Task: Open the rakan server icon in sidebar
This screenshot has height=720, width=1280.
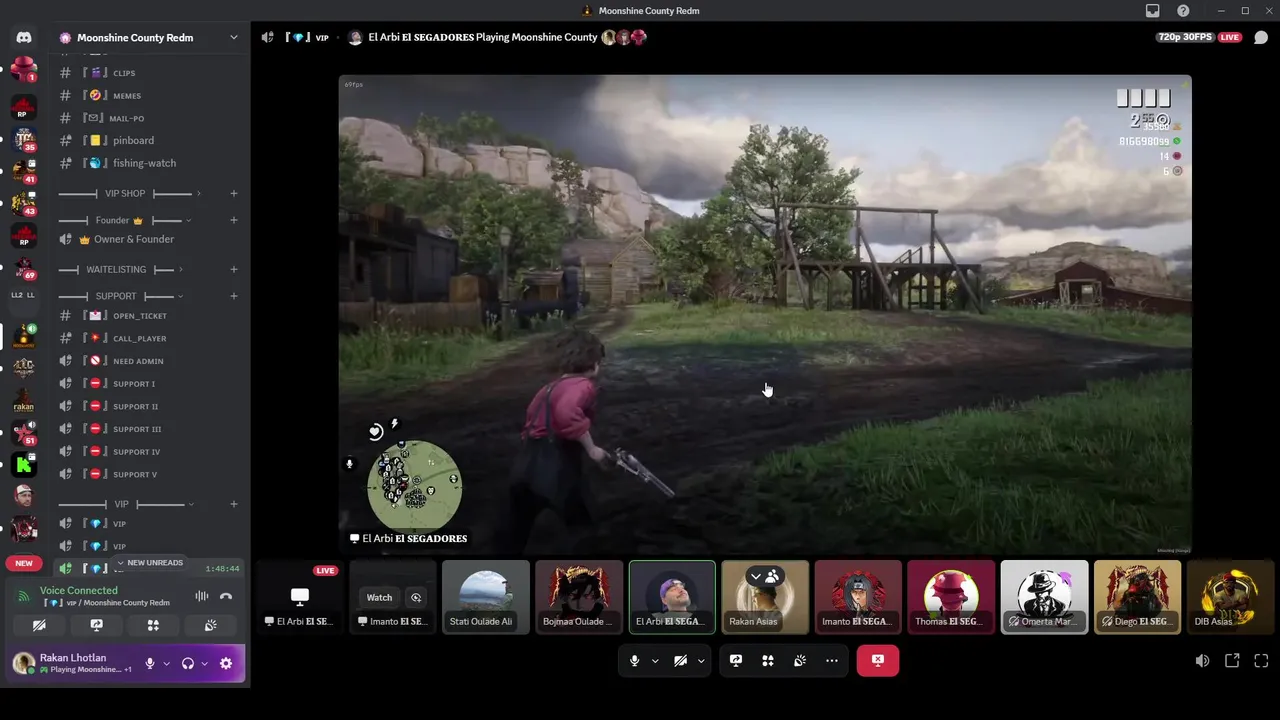Action: point(24,400)
